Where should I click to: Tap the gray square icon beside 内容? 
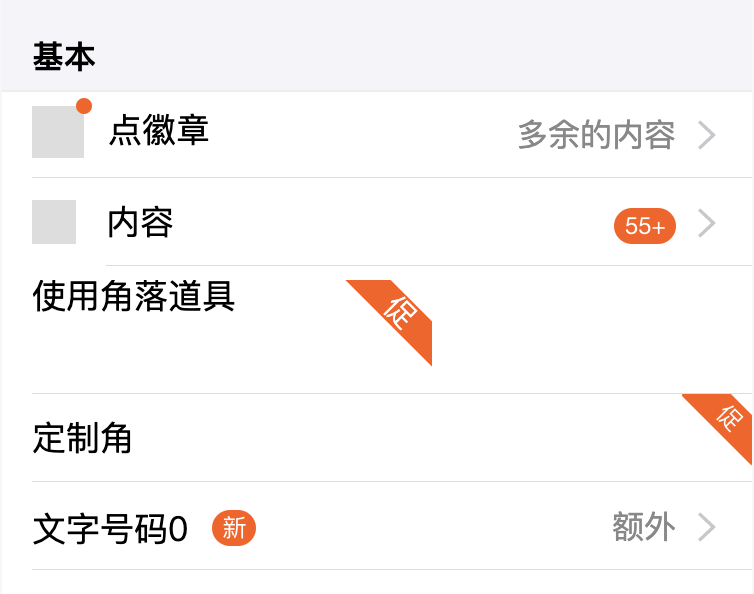pos(54,222)
